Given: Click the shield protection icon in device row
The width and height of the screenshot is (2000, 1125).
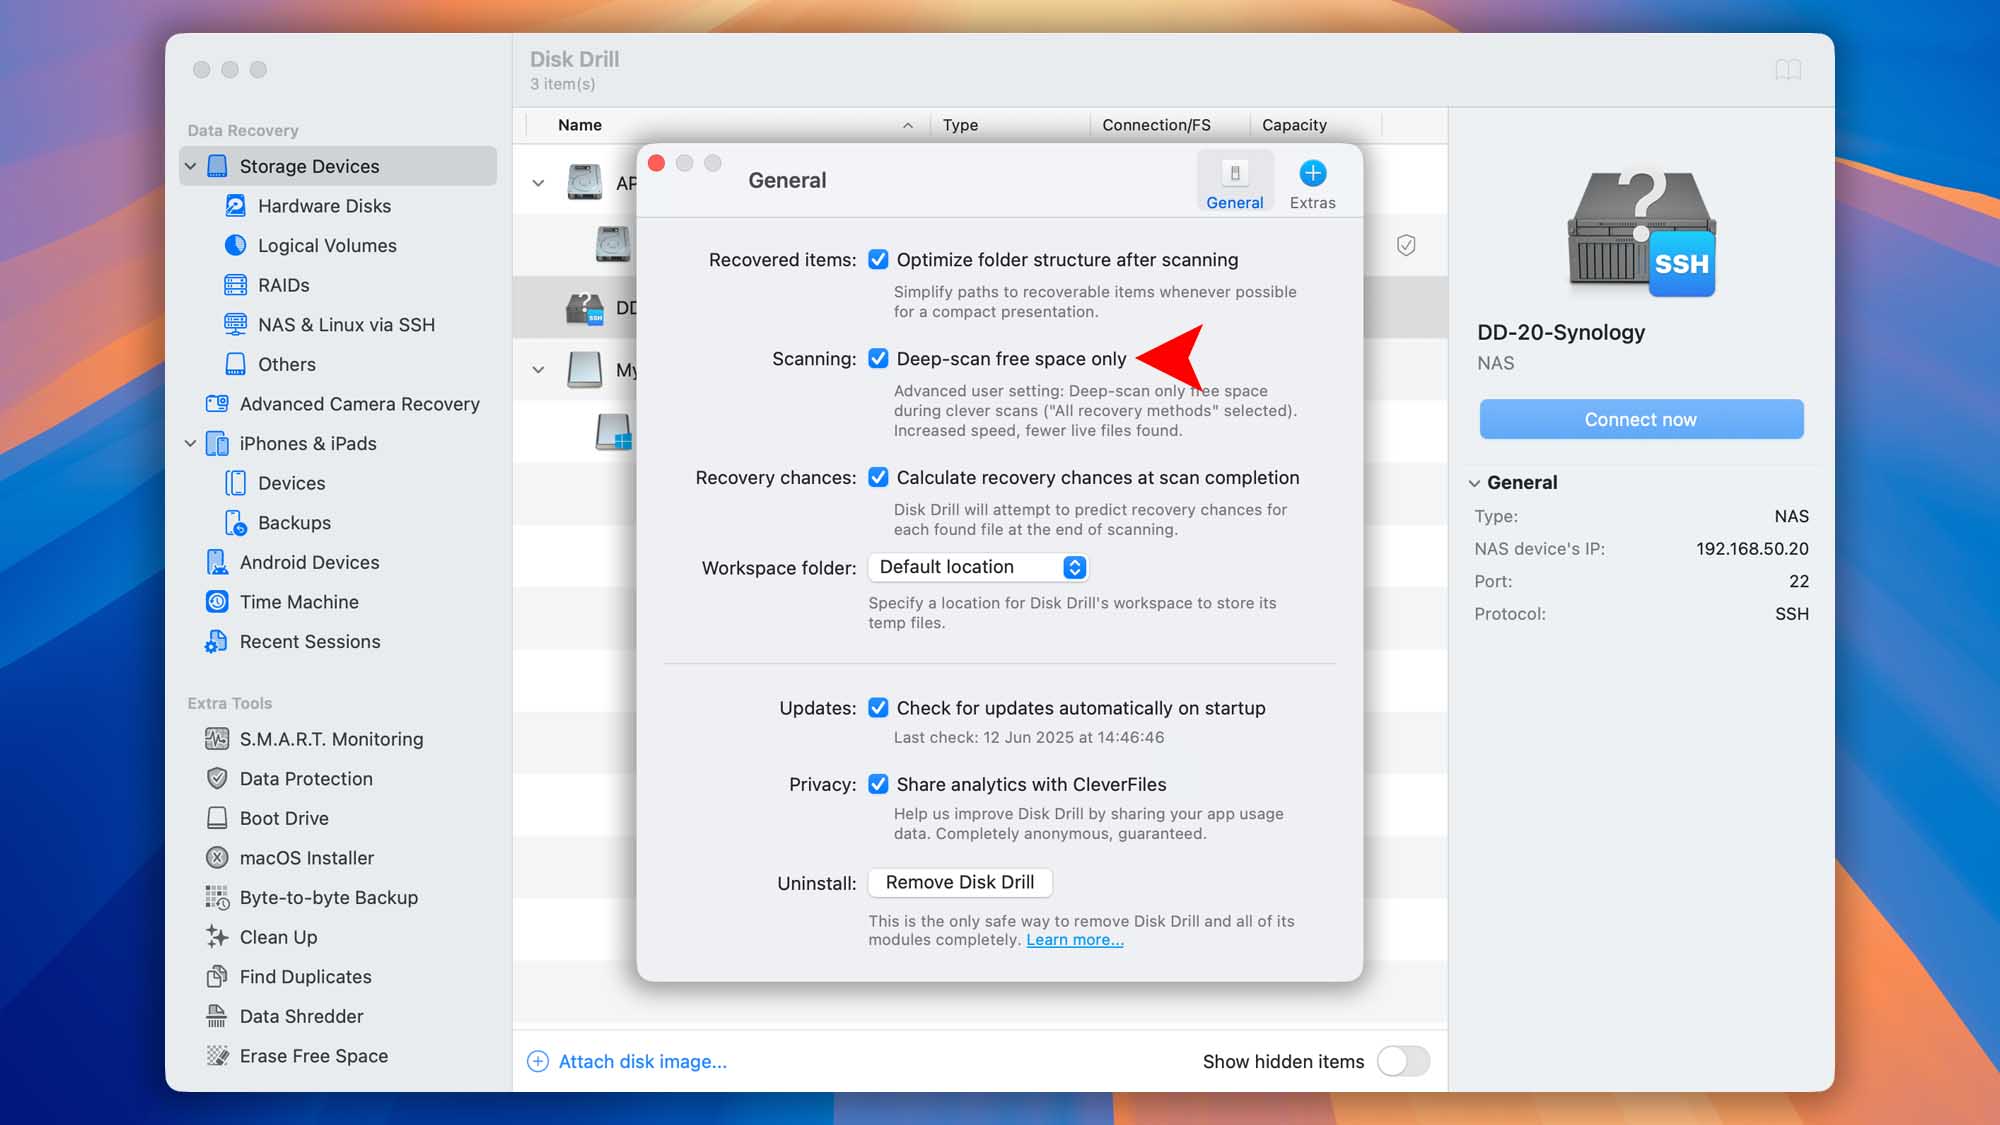Looking at the screenshot, I should click(1406, 245).
